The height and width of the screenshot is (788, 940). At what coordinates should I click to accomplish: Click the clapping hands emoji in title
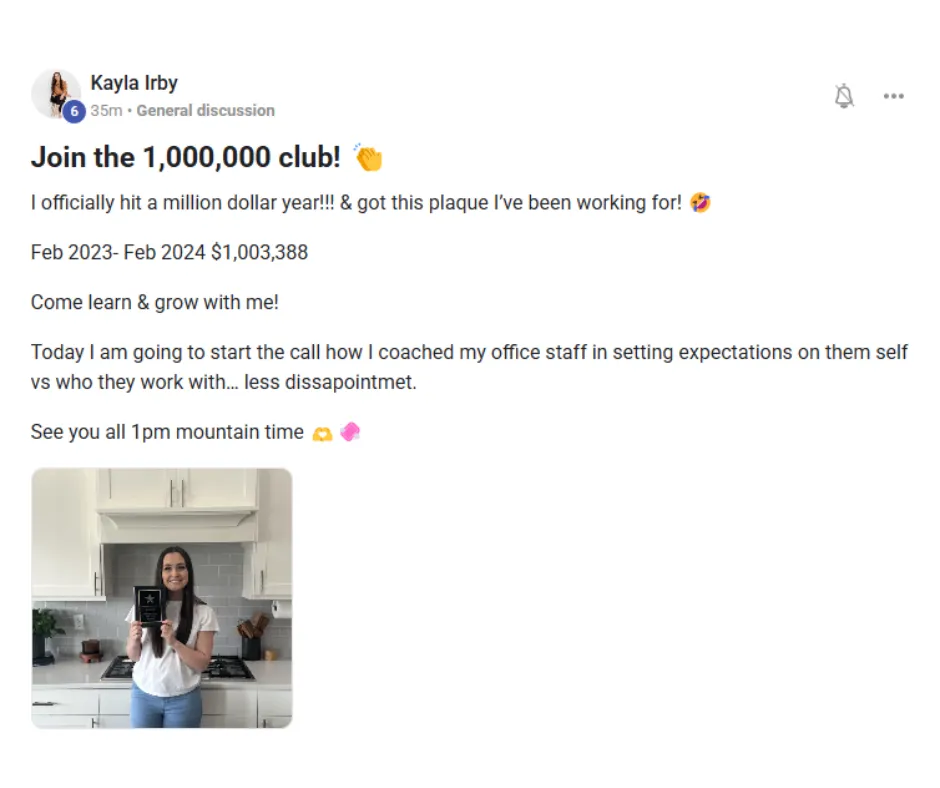click(368, 158)
